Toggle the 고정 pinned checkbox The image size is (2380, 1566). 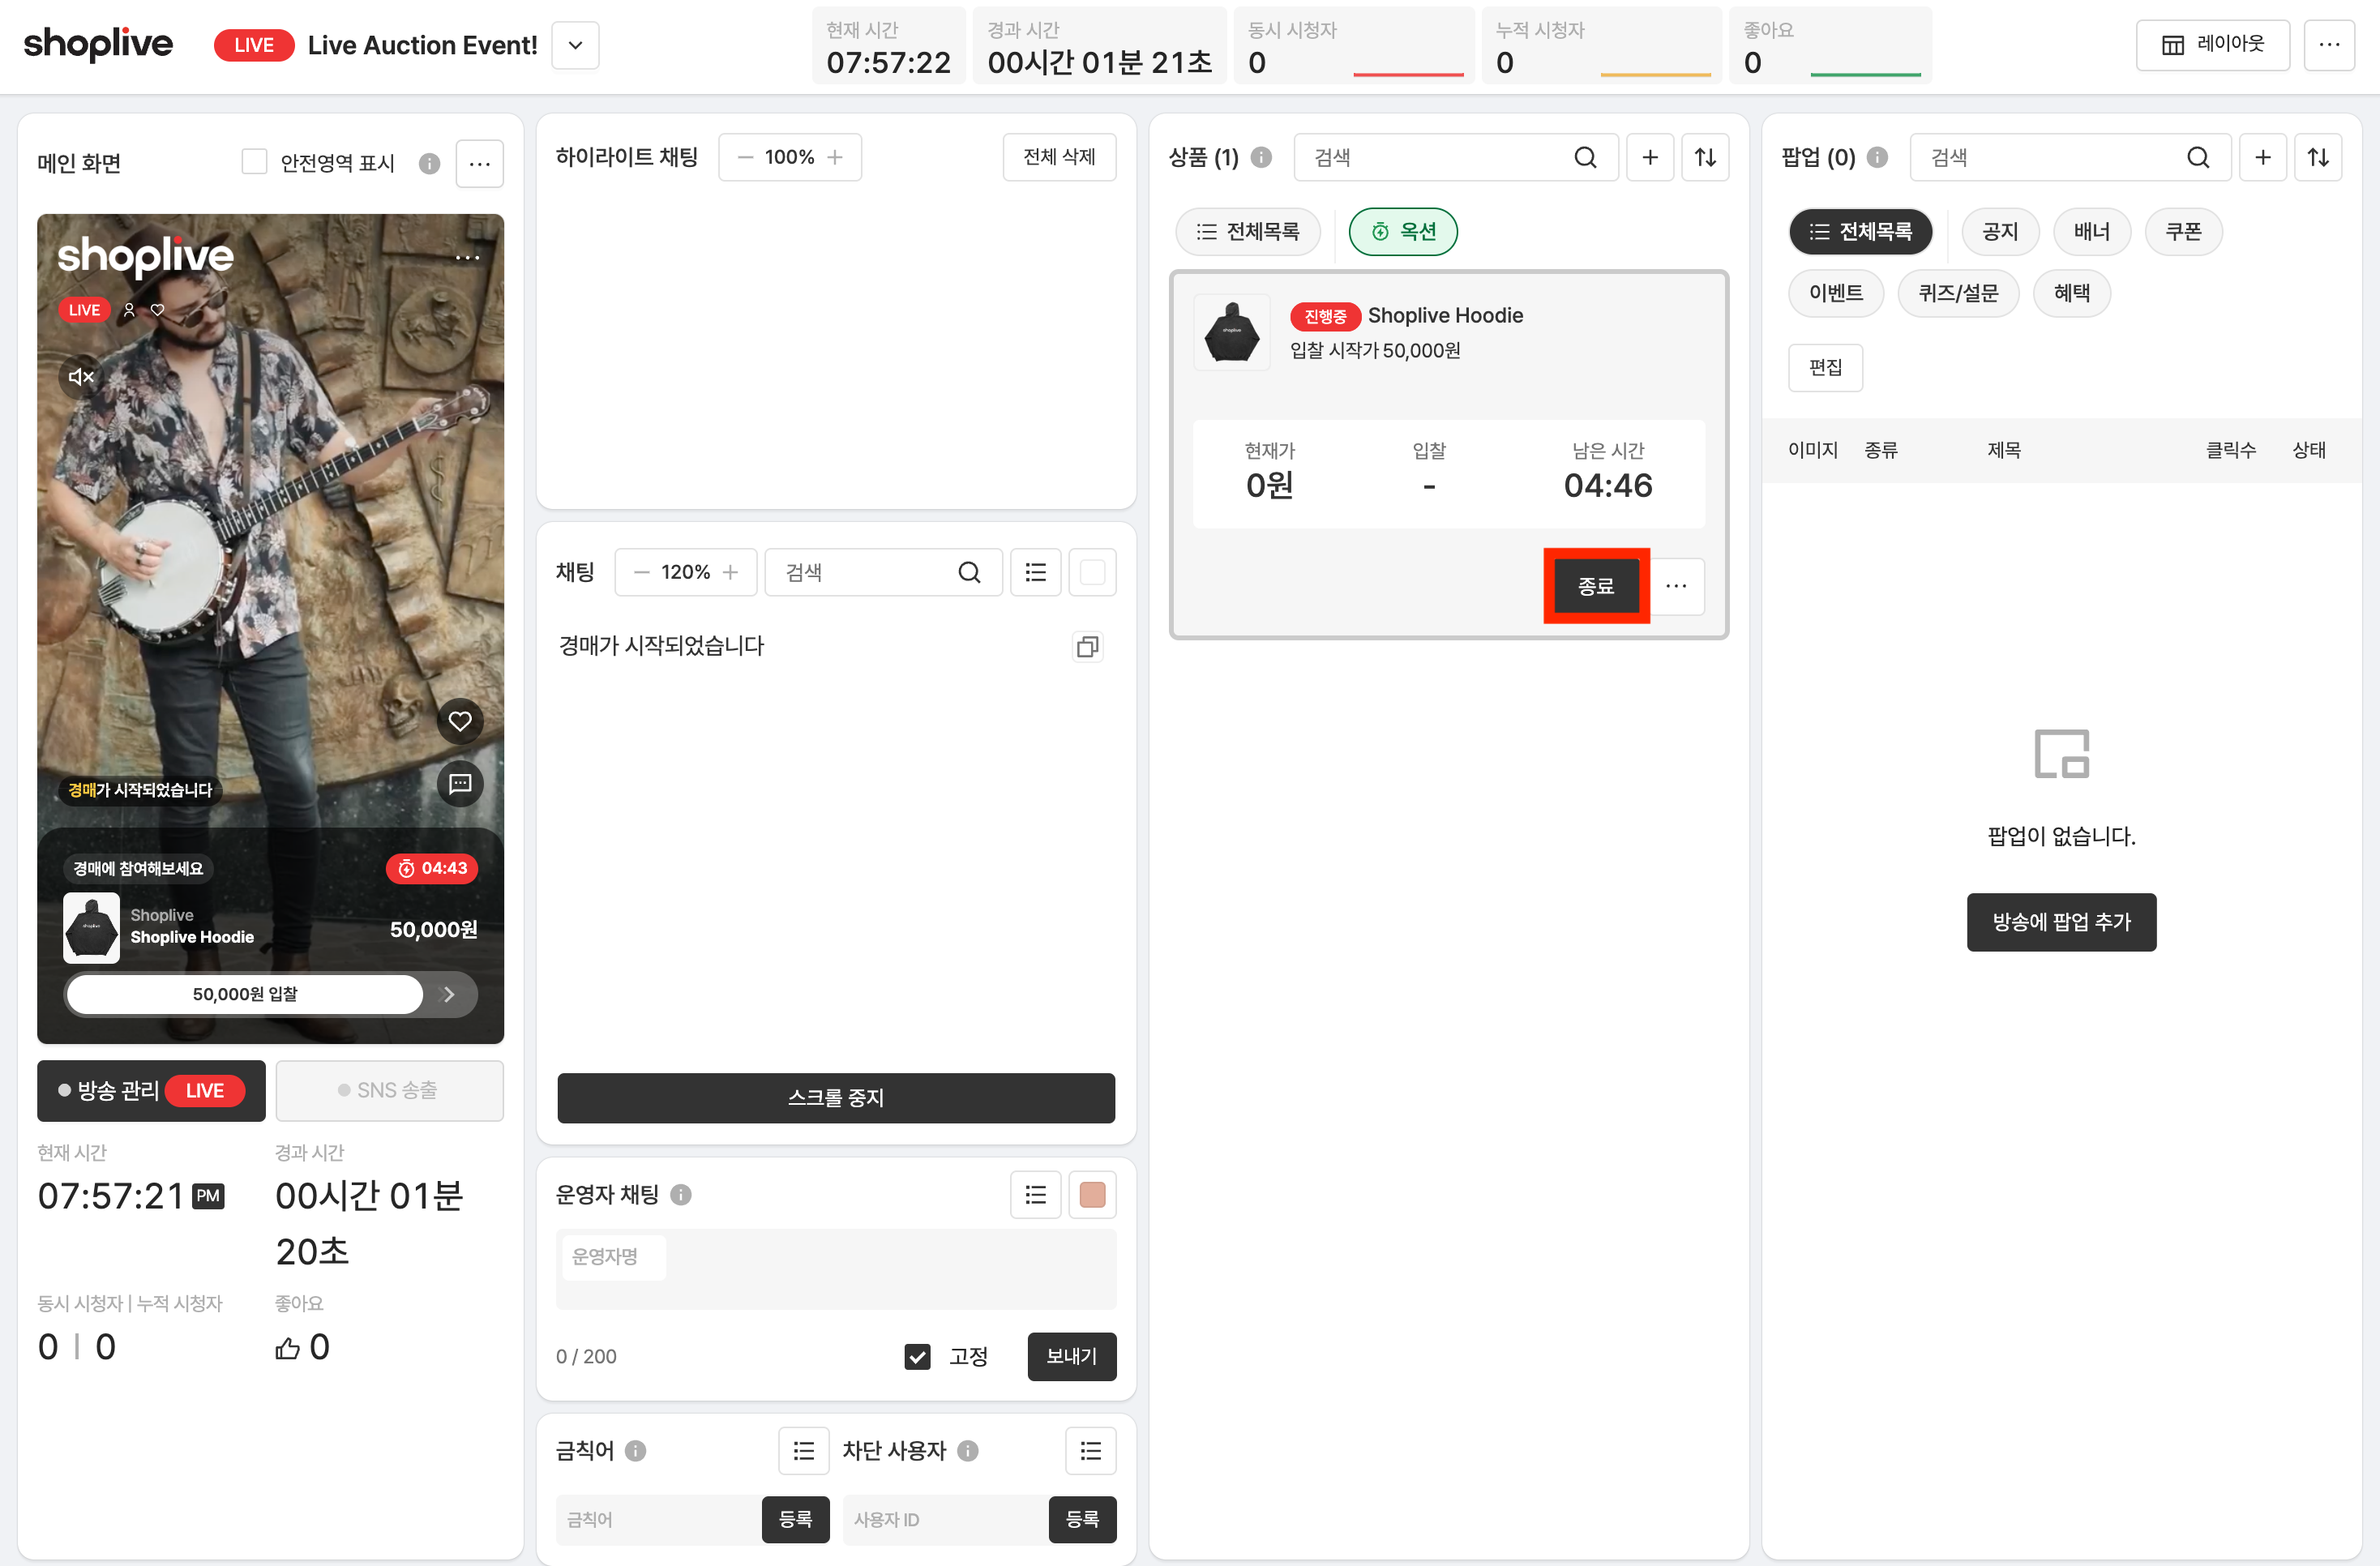tap(917, 1356)
